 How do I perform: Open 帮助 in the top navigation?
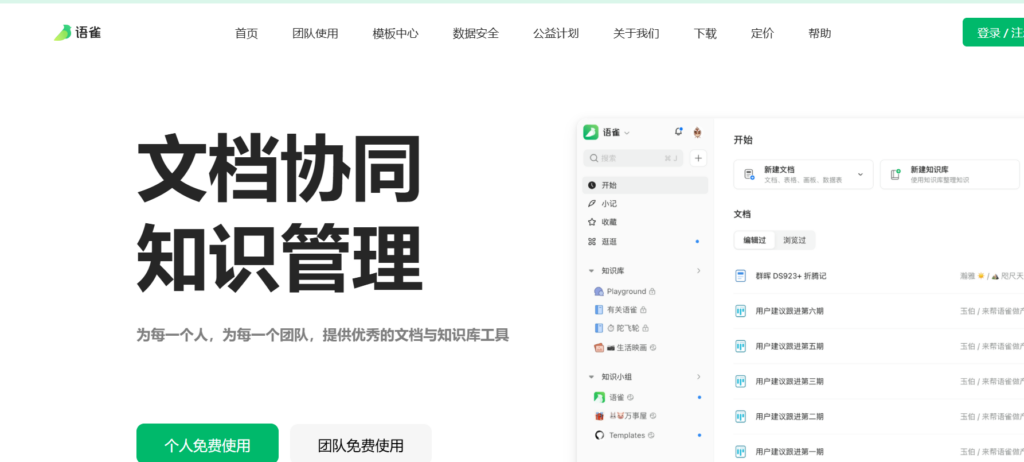coord(820,33)
